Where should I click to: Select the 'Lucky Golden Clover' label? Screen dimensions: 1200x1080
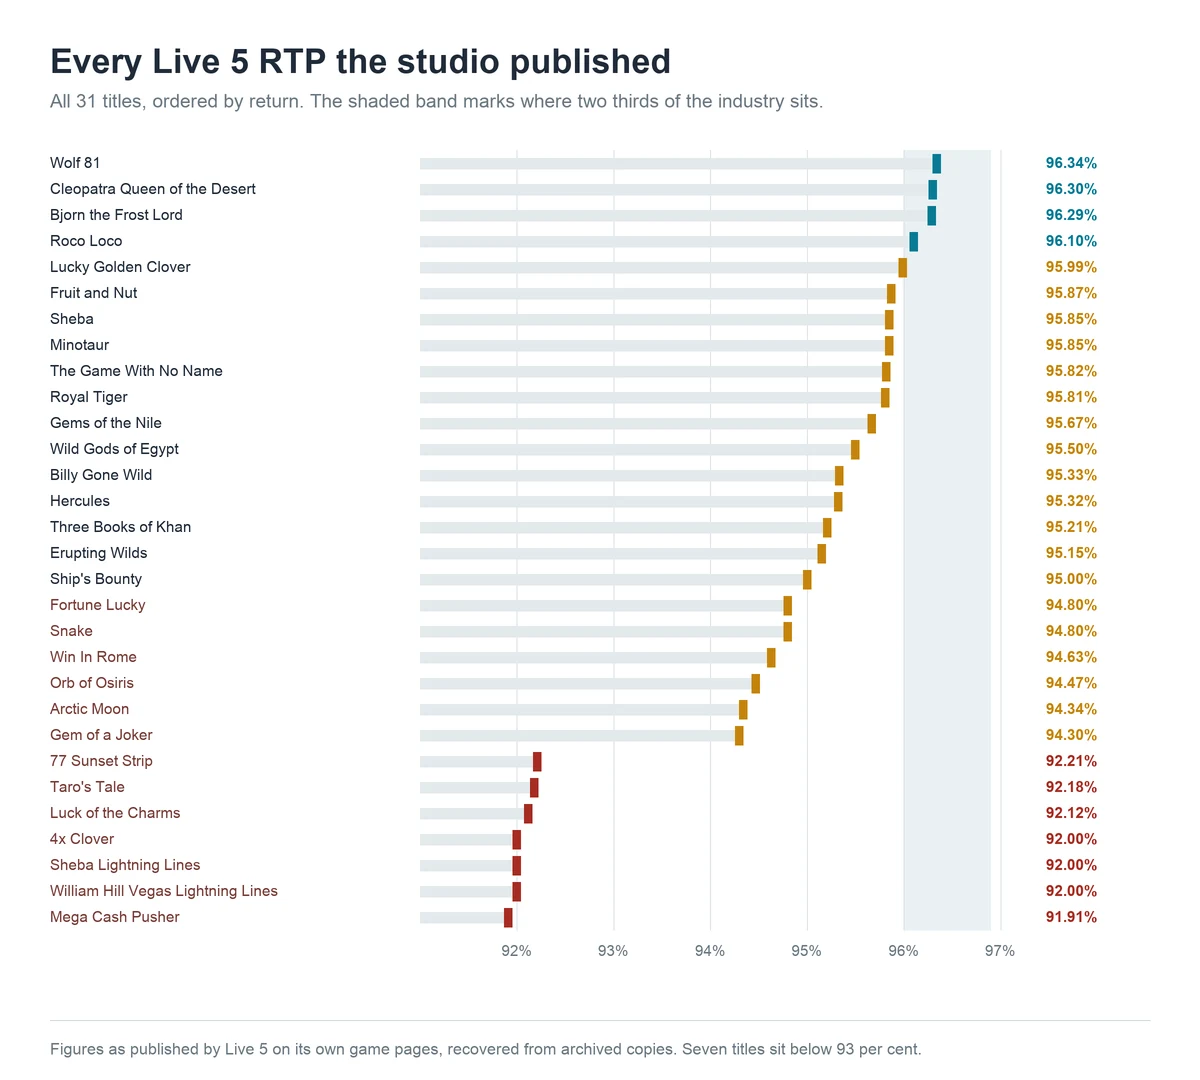point(120,267)
